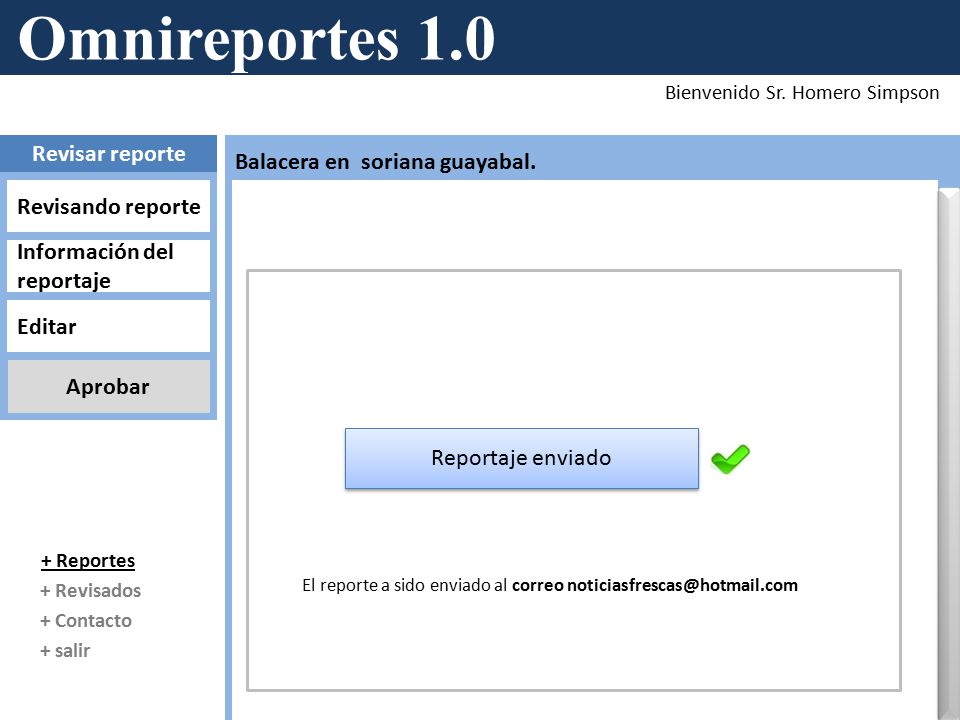Select the Revisar reporte panel header
The image size is (960, 720).
[108, 154]
